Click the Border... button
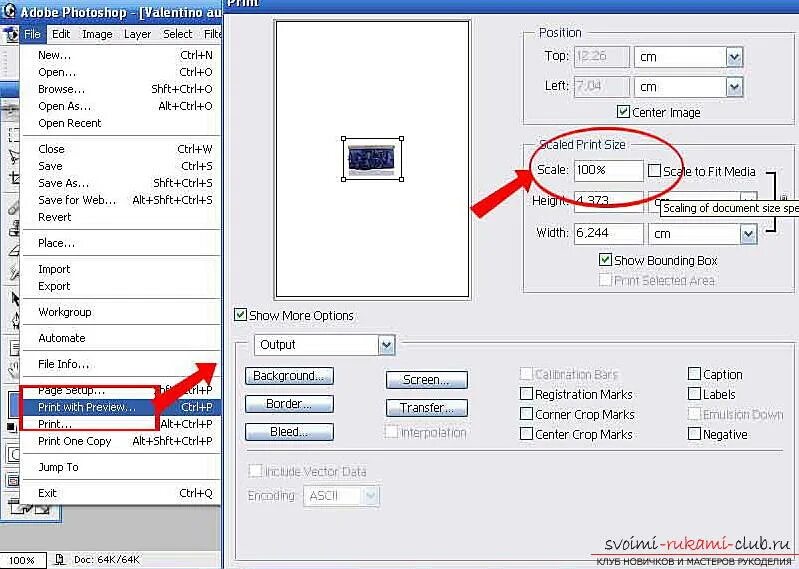 289,404
